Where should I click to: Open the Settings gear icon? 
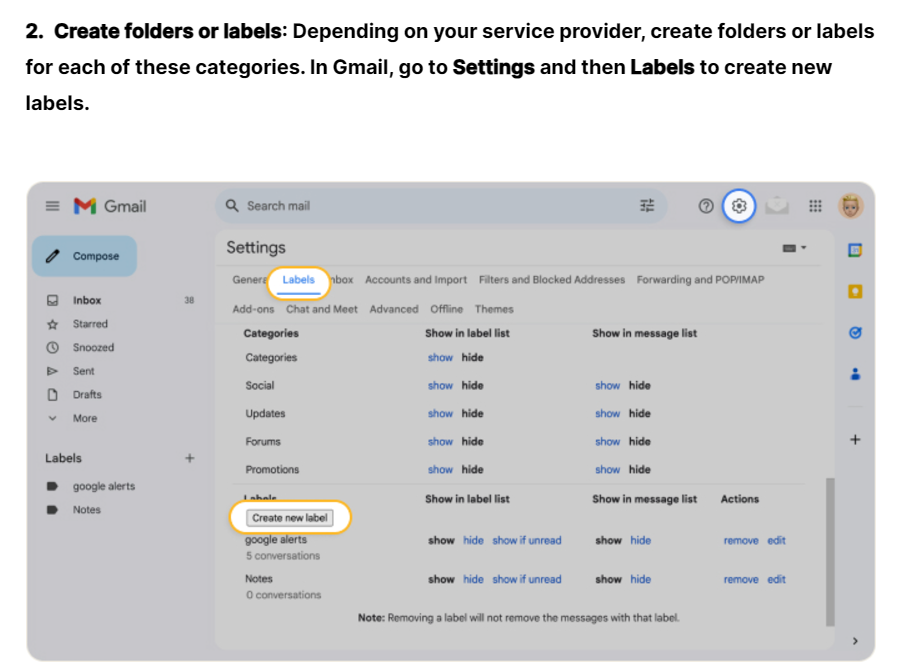click(739, 206)
